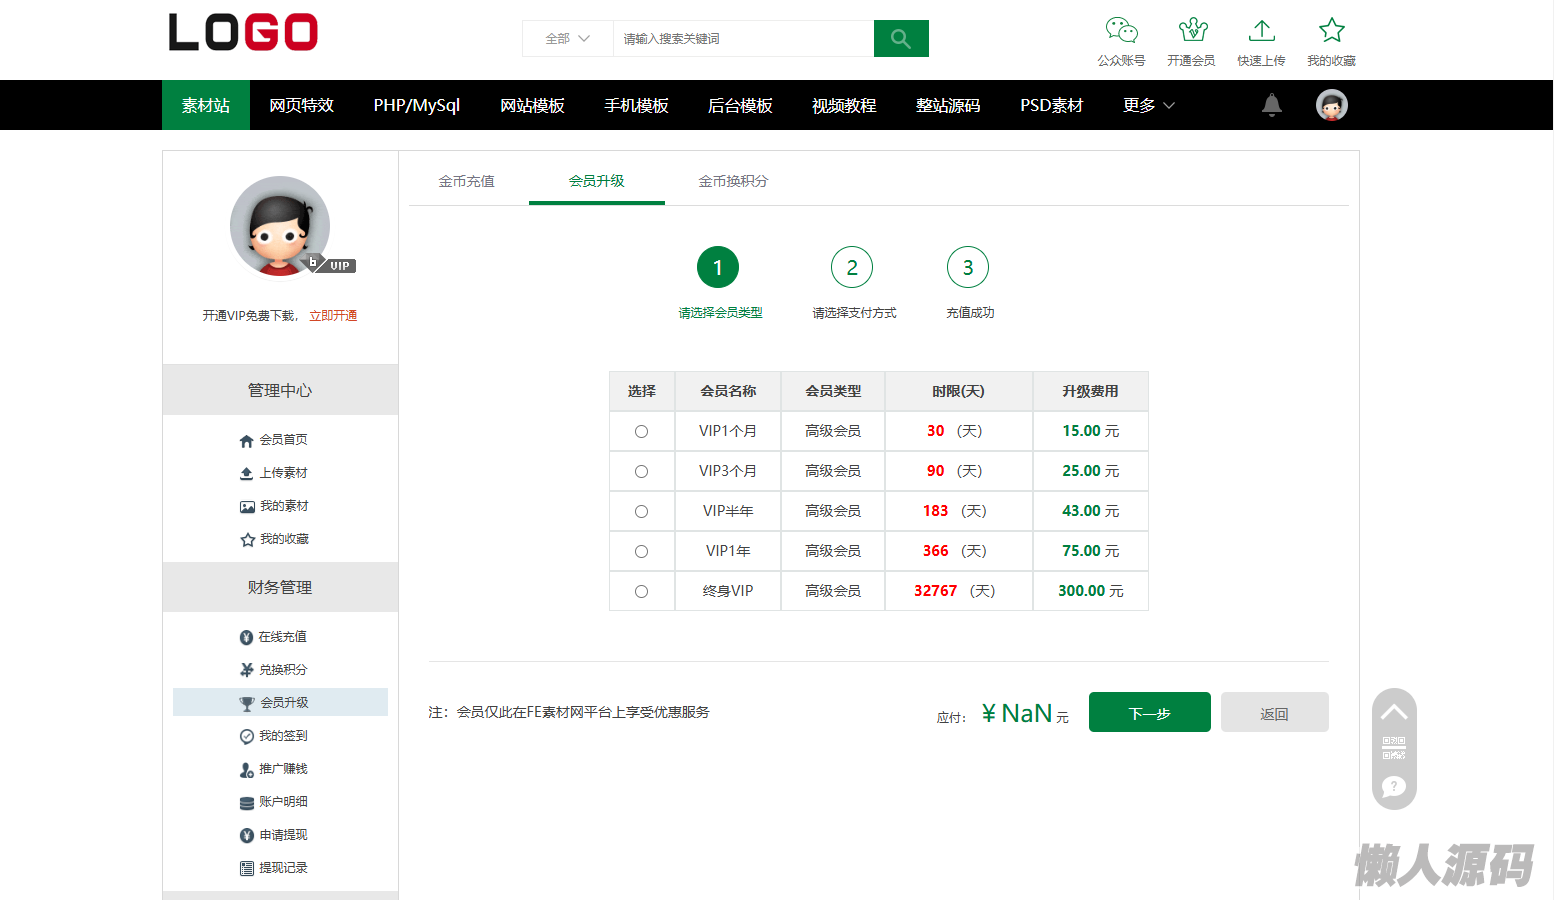Open my favorites star icon in header
Image resolution: width=1554 pixels, height=900 pixels.
pos(1331,31)
